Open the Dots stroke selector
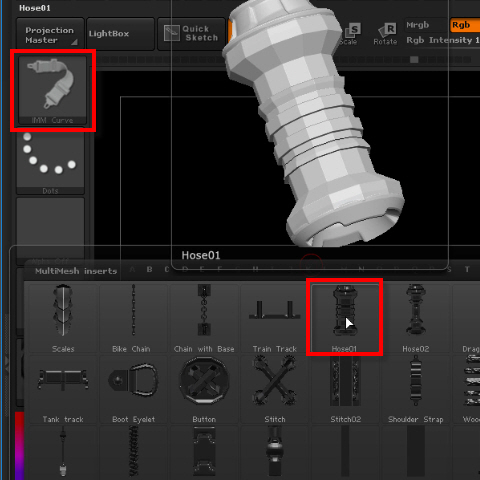This screenshot has height=480, width=480. tap(50, 161)
